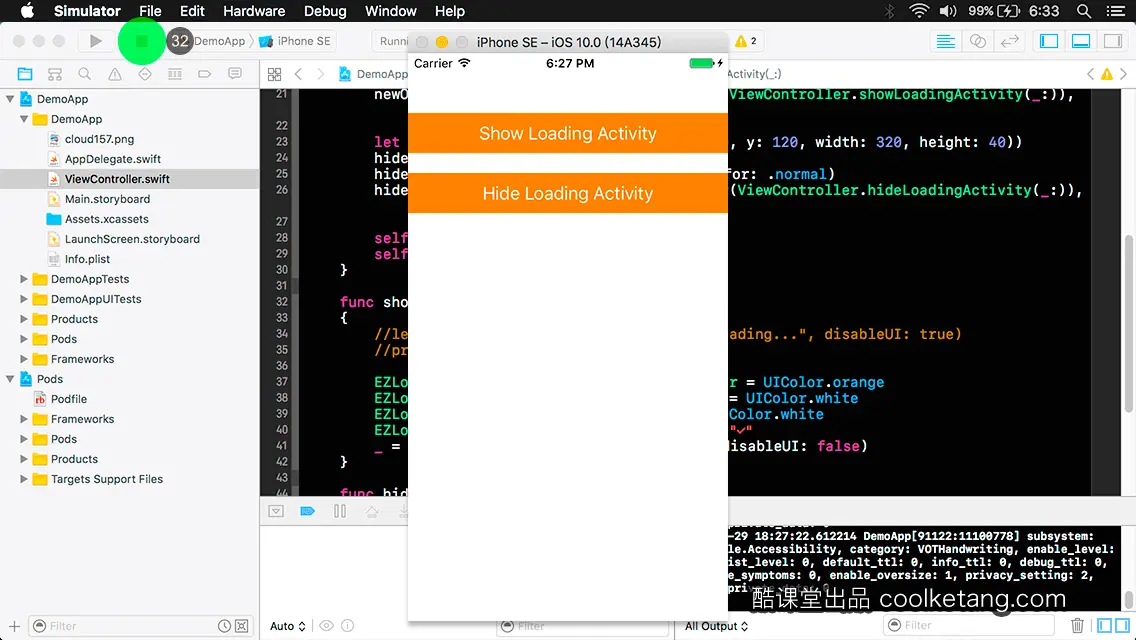The width and height of the screenshot is (1136, 640).
Task: Pause program execution in debug bar
Action: pyautogui.click(x=340, y=511)
